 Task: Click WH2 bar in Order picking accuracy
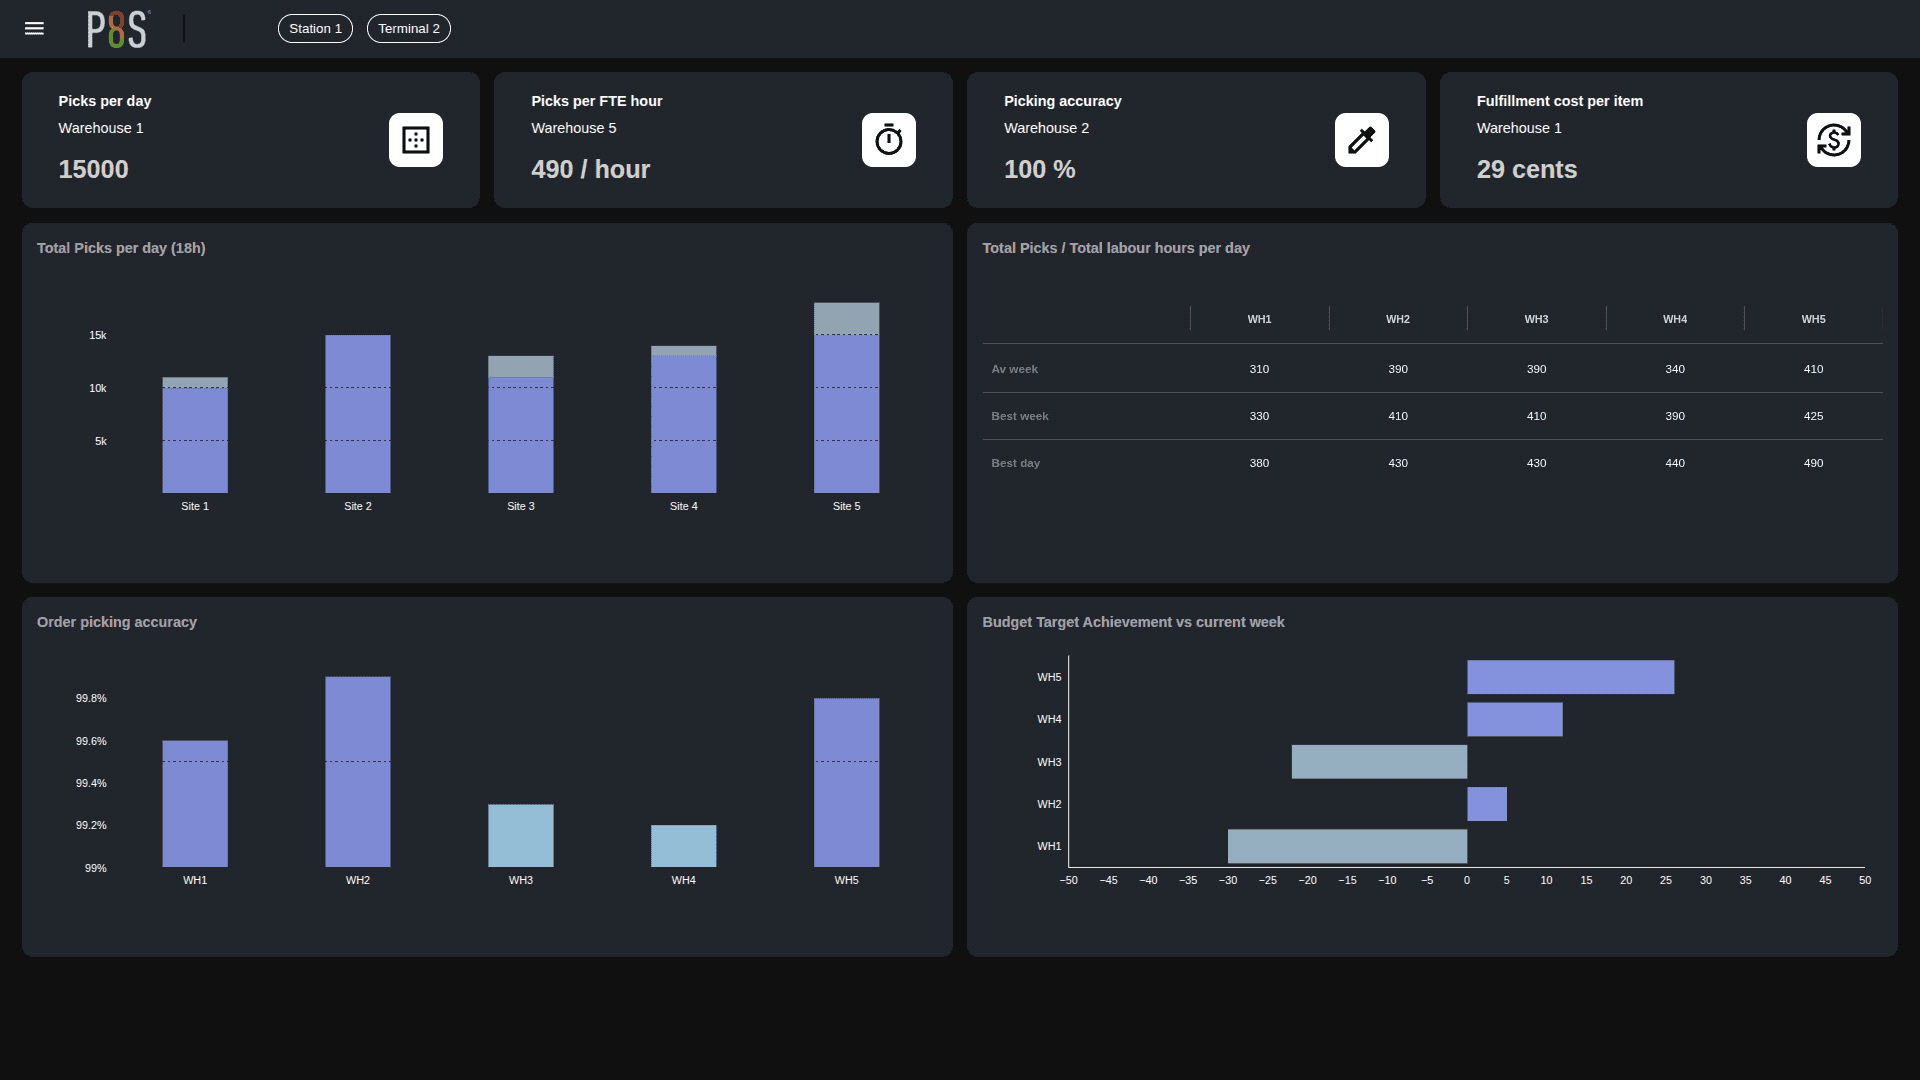[357, 770]
